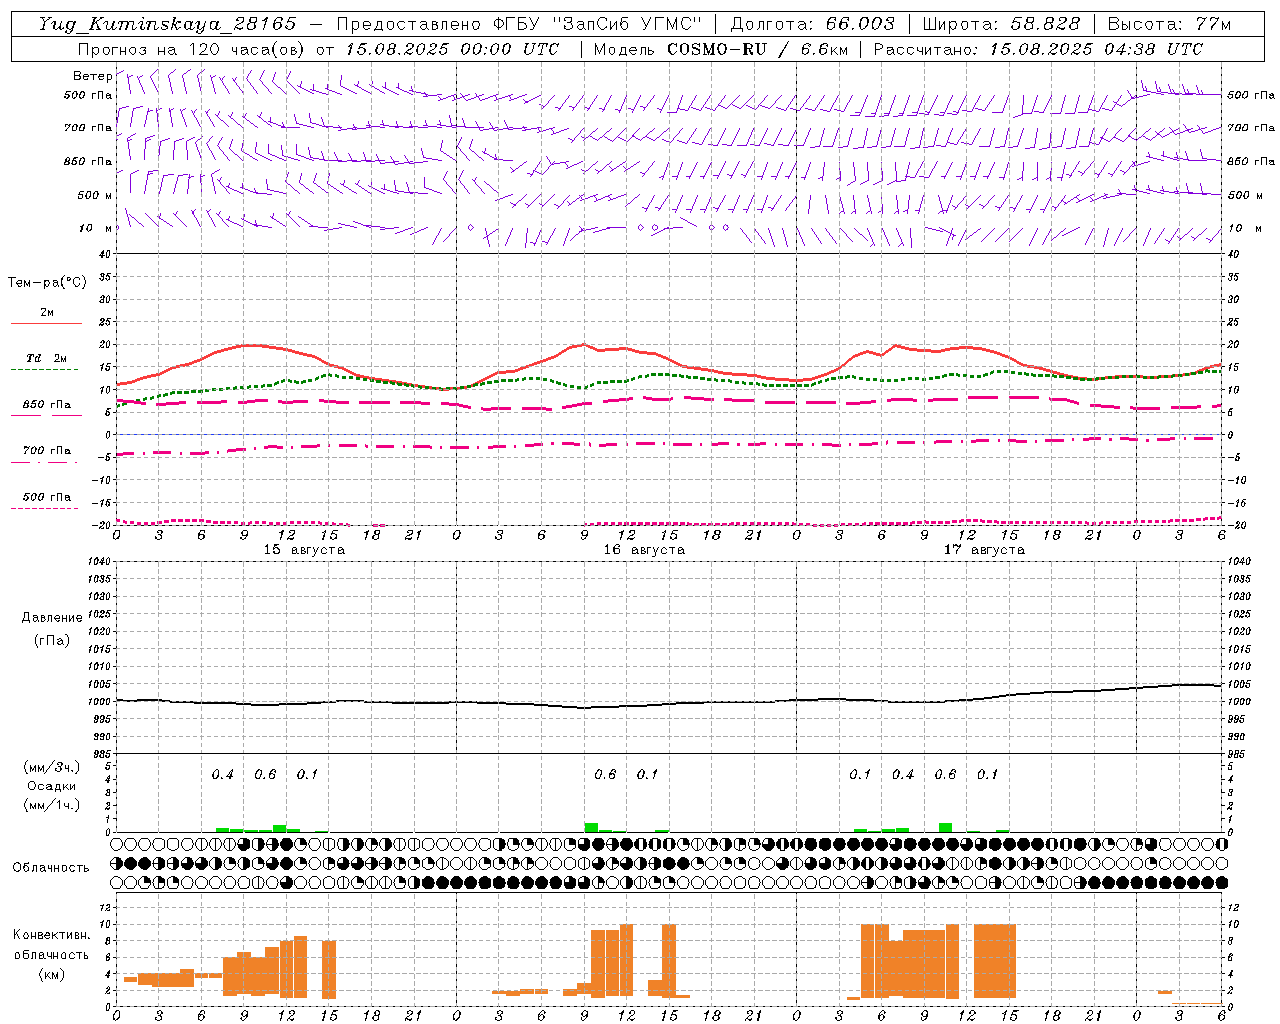Click the first circle in top cloudiness row
The width and height of the screenshot is (1280, 1024).
[x=117, y=844]
